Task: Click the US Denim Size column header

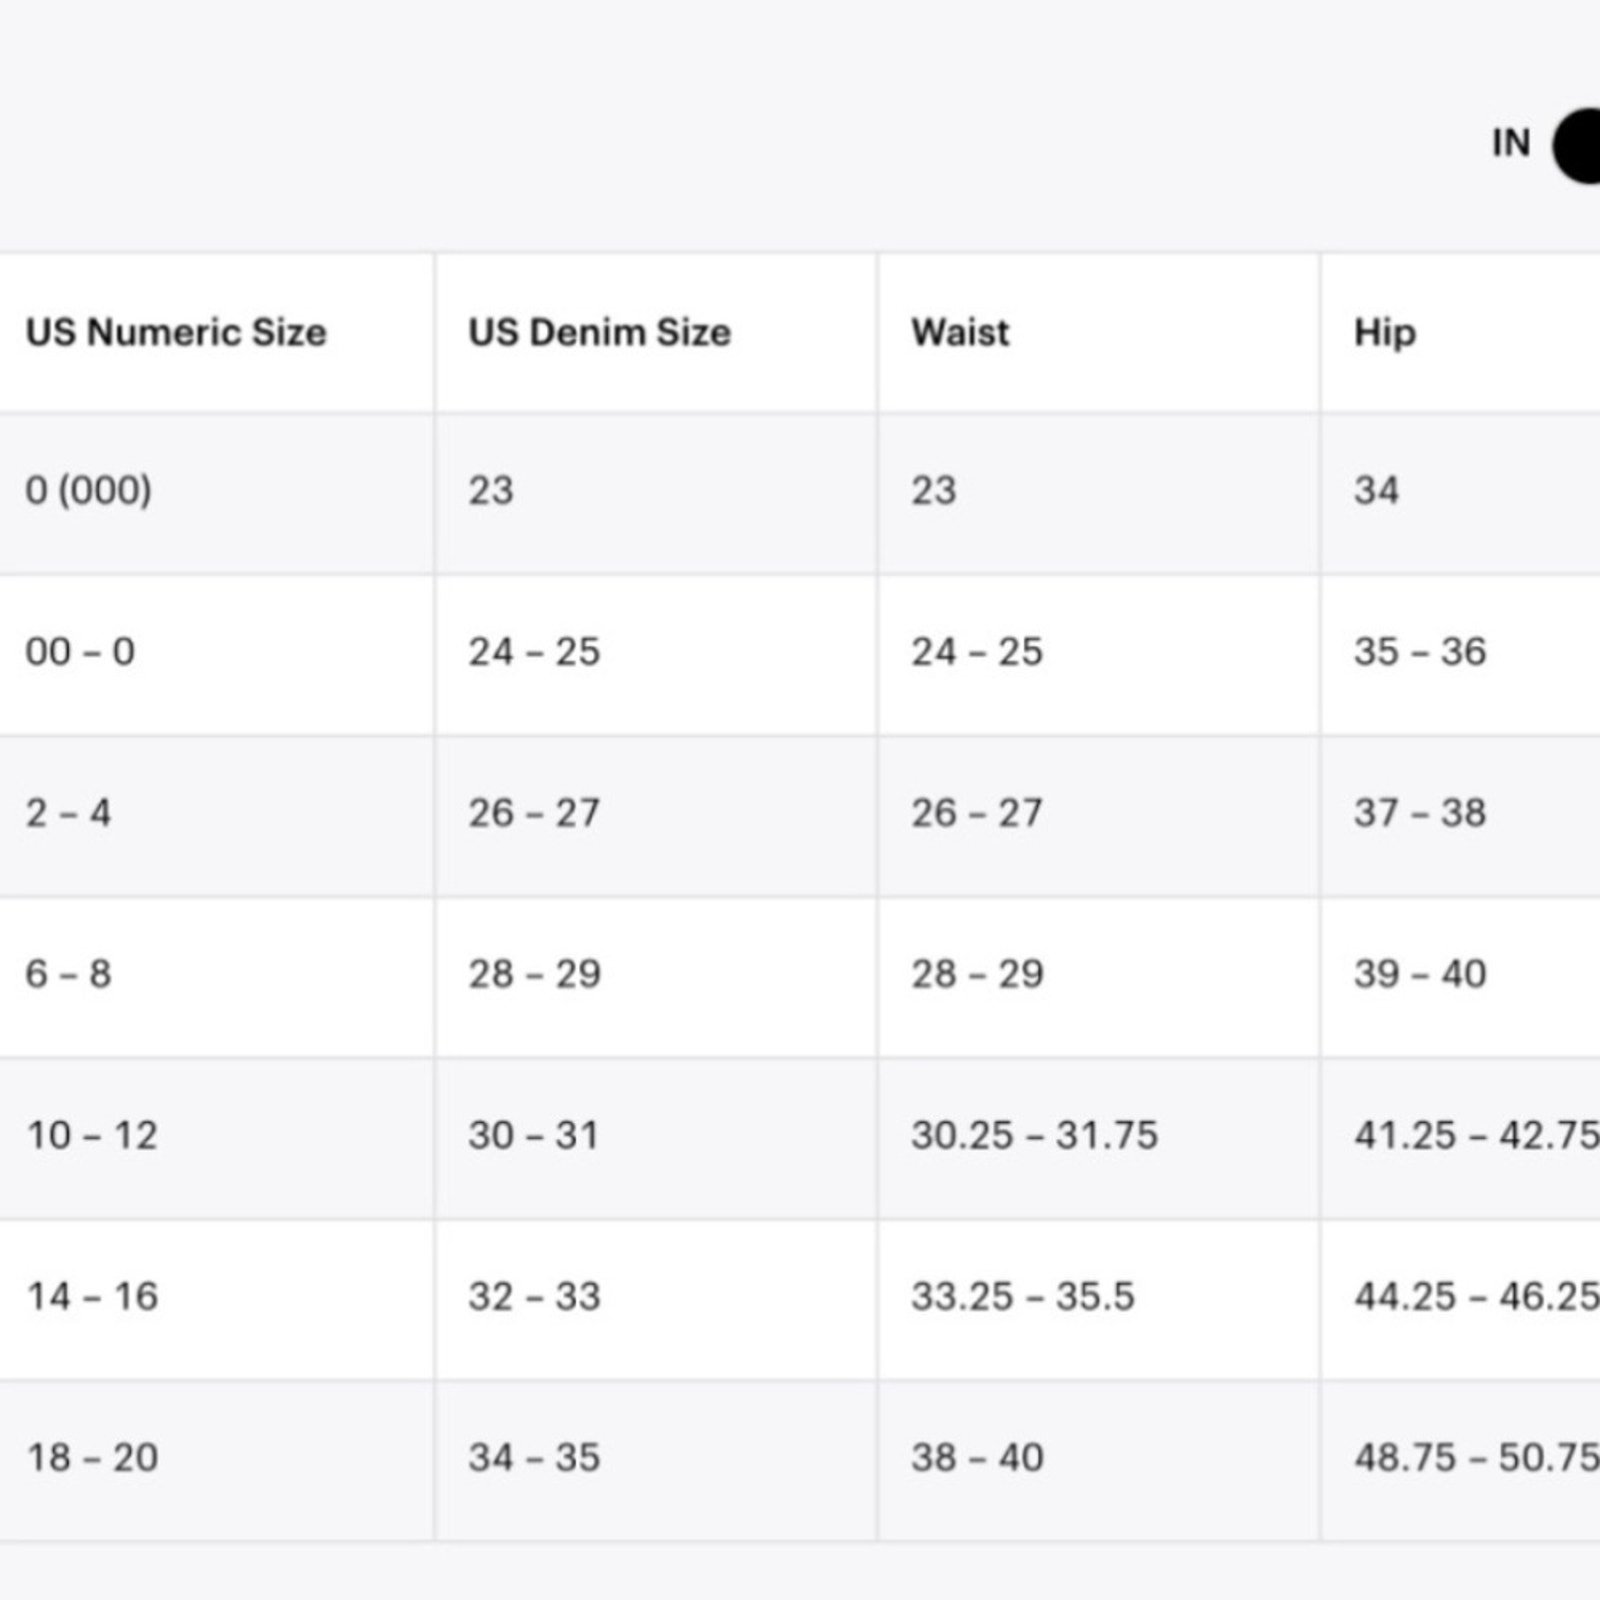Action: (600, 333)
